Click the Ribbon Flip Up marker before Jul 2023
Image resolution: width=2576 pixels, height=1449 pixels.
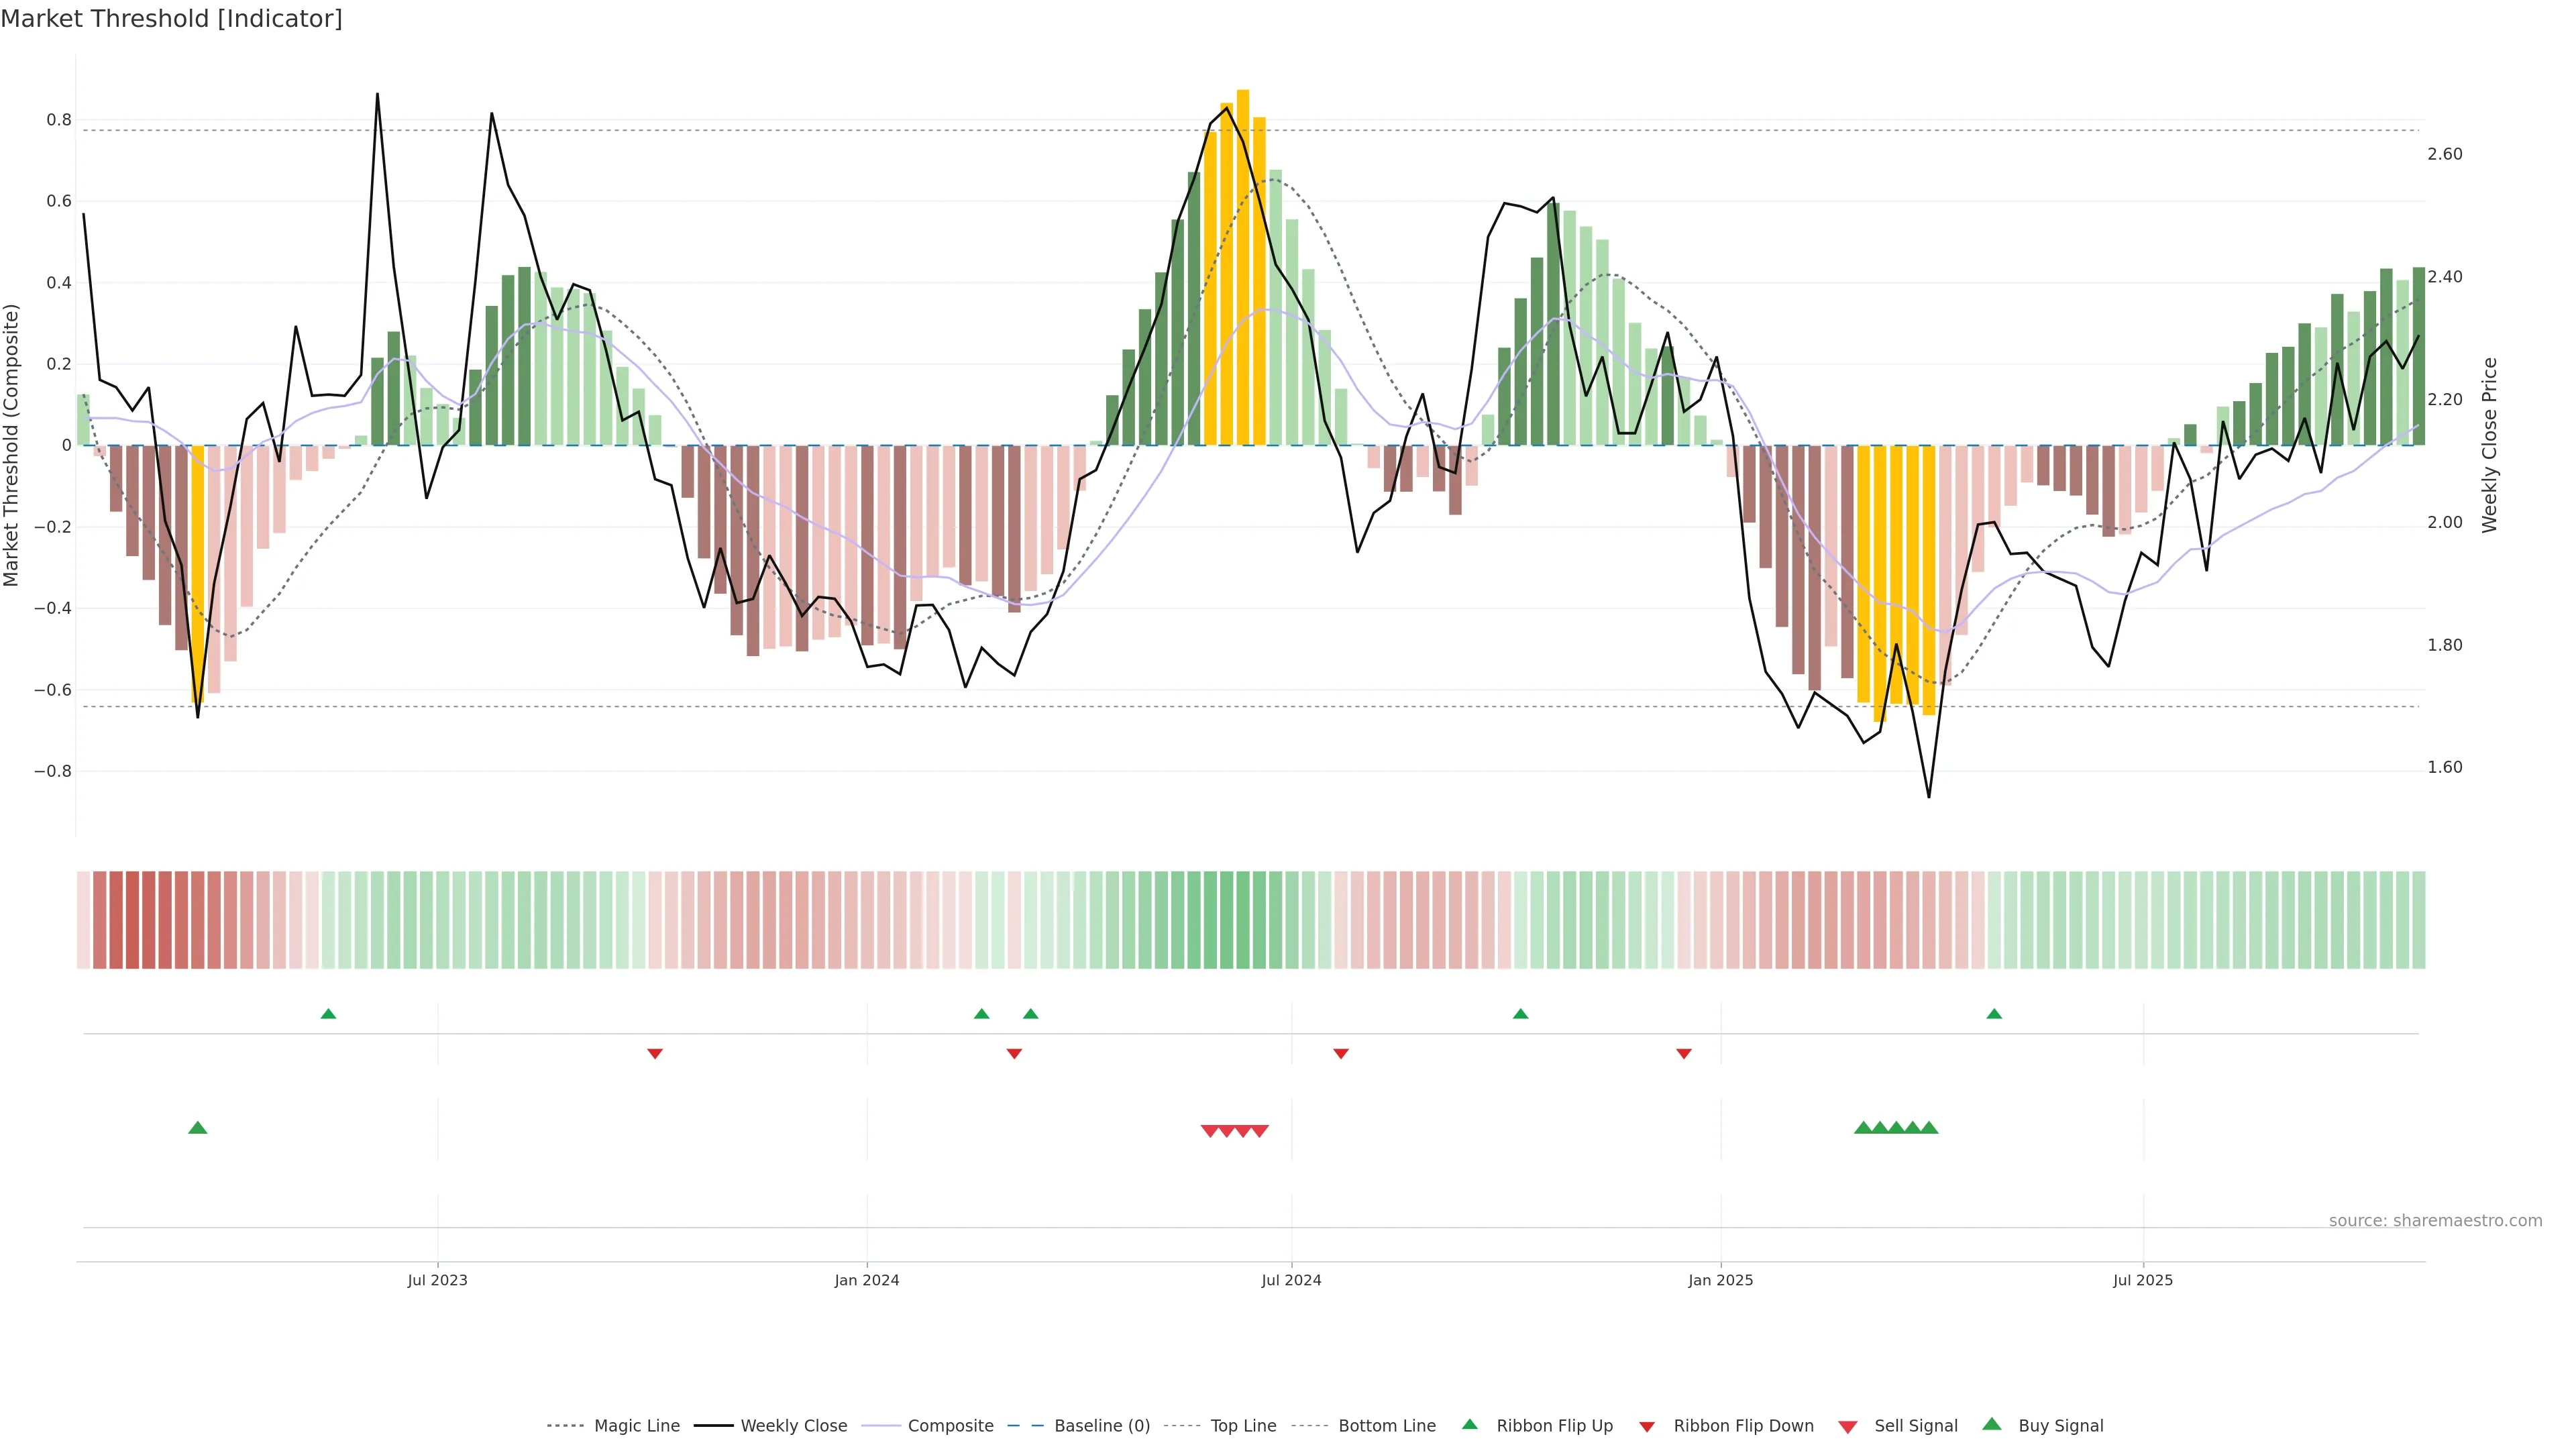coord(328,1014)
